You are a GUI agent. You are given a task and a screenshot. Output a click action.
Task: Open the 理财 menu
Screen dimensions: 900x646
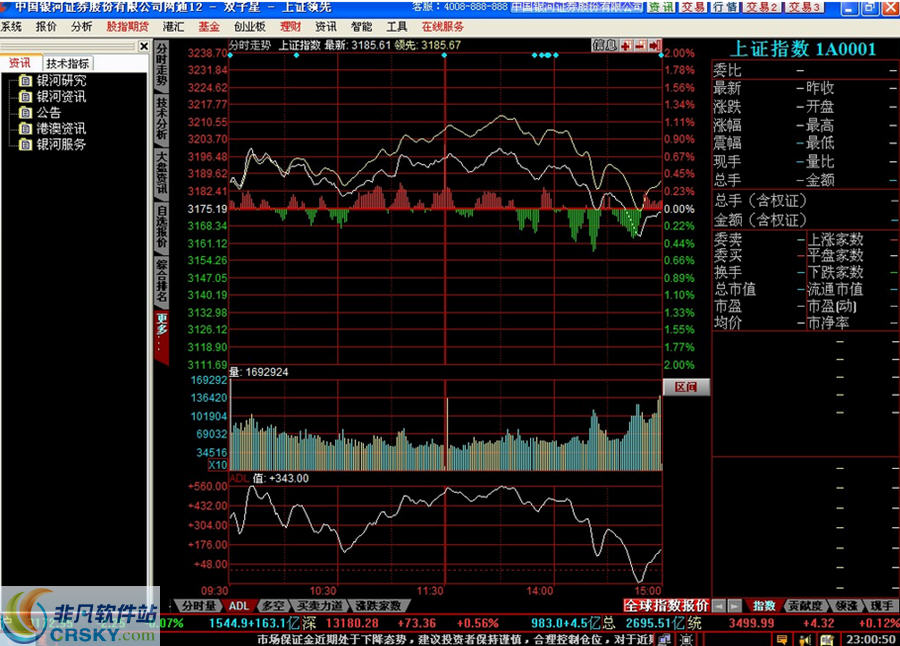[290, 27]
